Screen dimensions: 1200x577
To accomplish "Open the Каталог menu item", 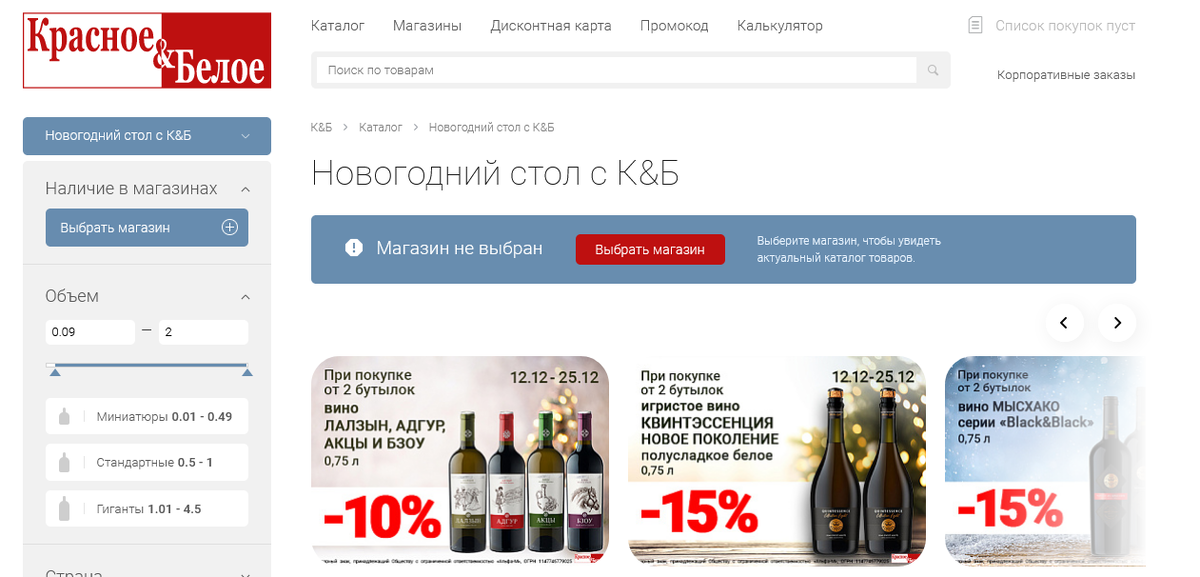I will point(338,25).
